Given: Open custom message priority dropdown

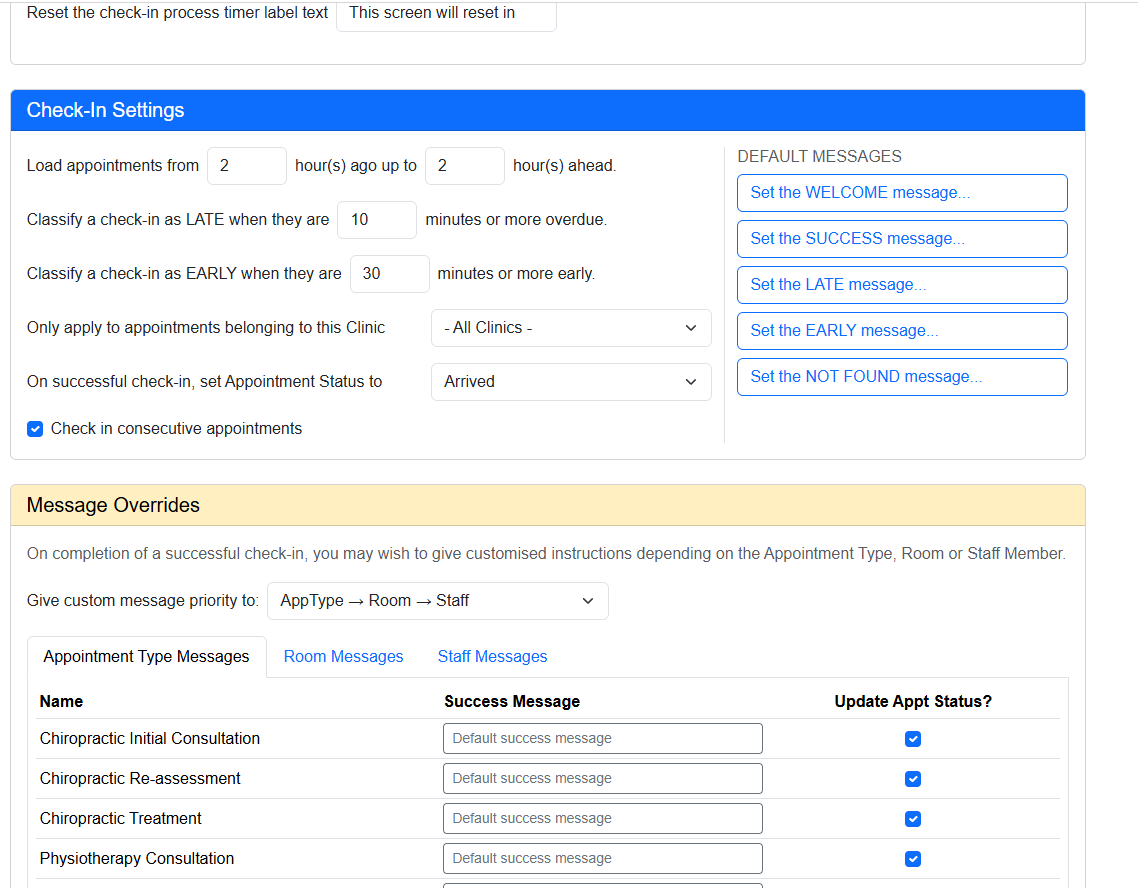Looking at the screenshot, I should [x=438, y=601].
